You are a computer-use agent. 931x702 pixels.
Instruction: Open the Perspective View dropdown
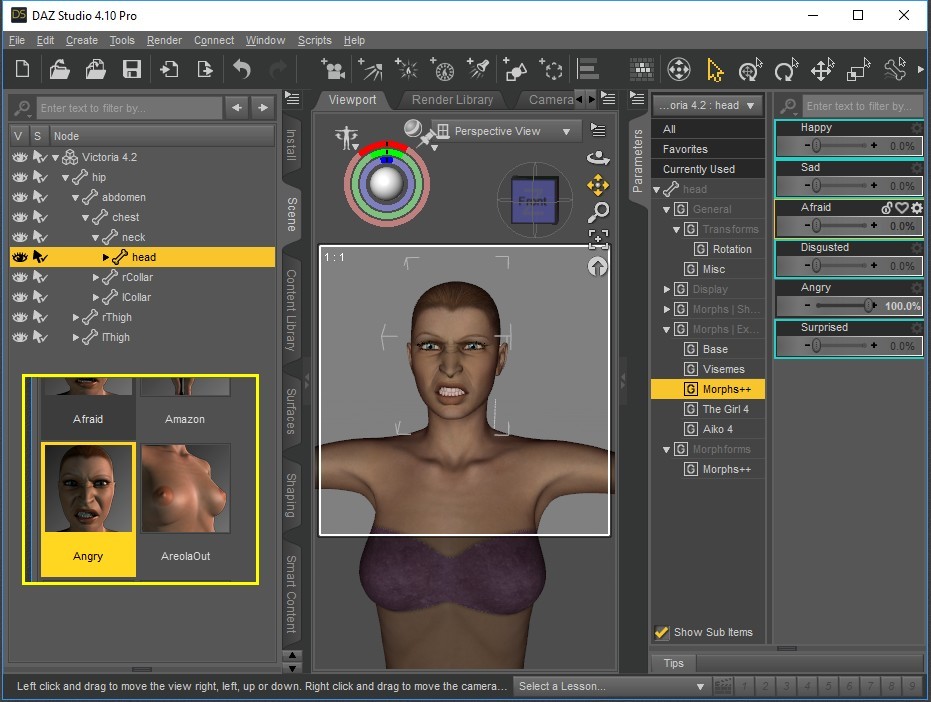[505, 131]
